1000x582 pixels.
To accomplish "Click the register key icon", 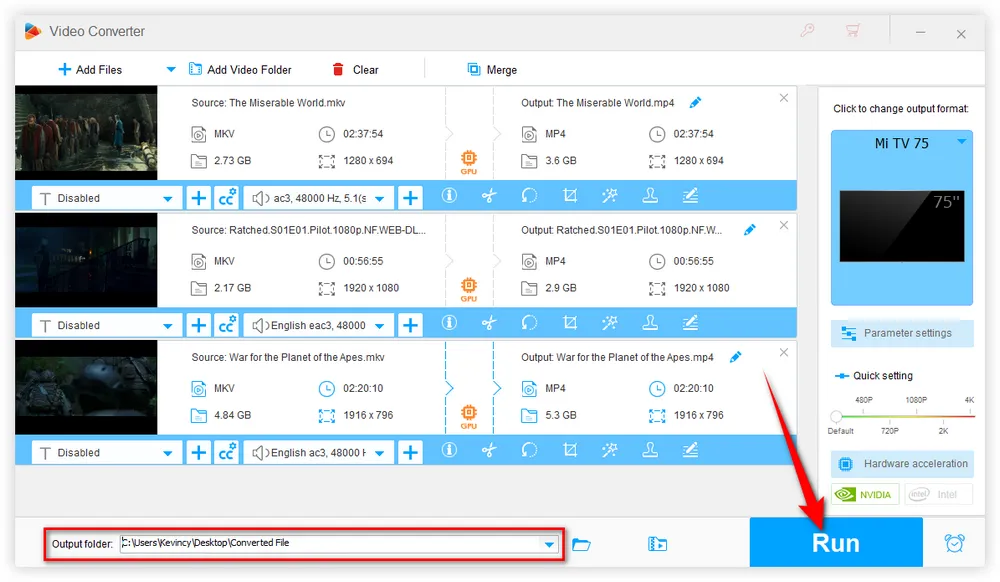I will (807, 31).
